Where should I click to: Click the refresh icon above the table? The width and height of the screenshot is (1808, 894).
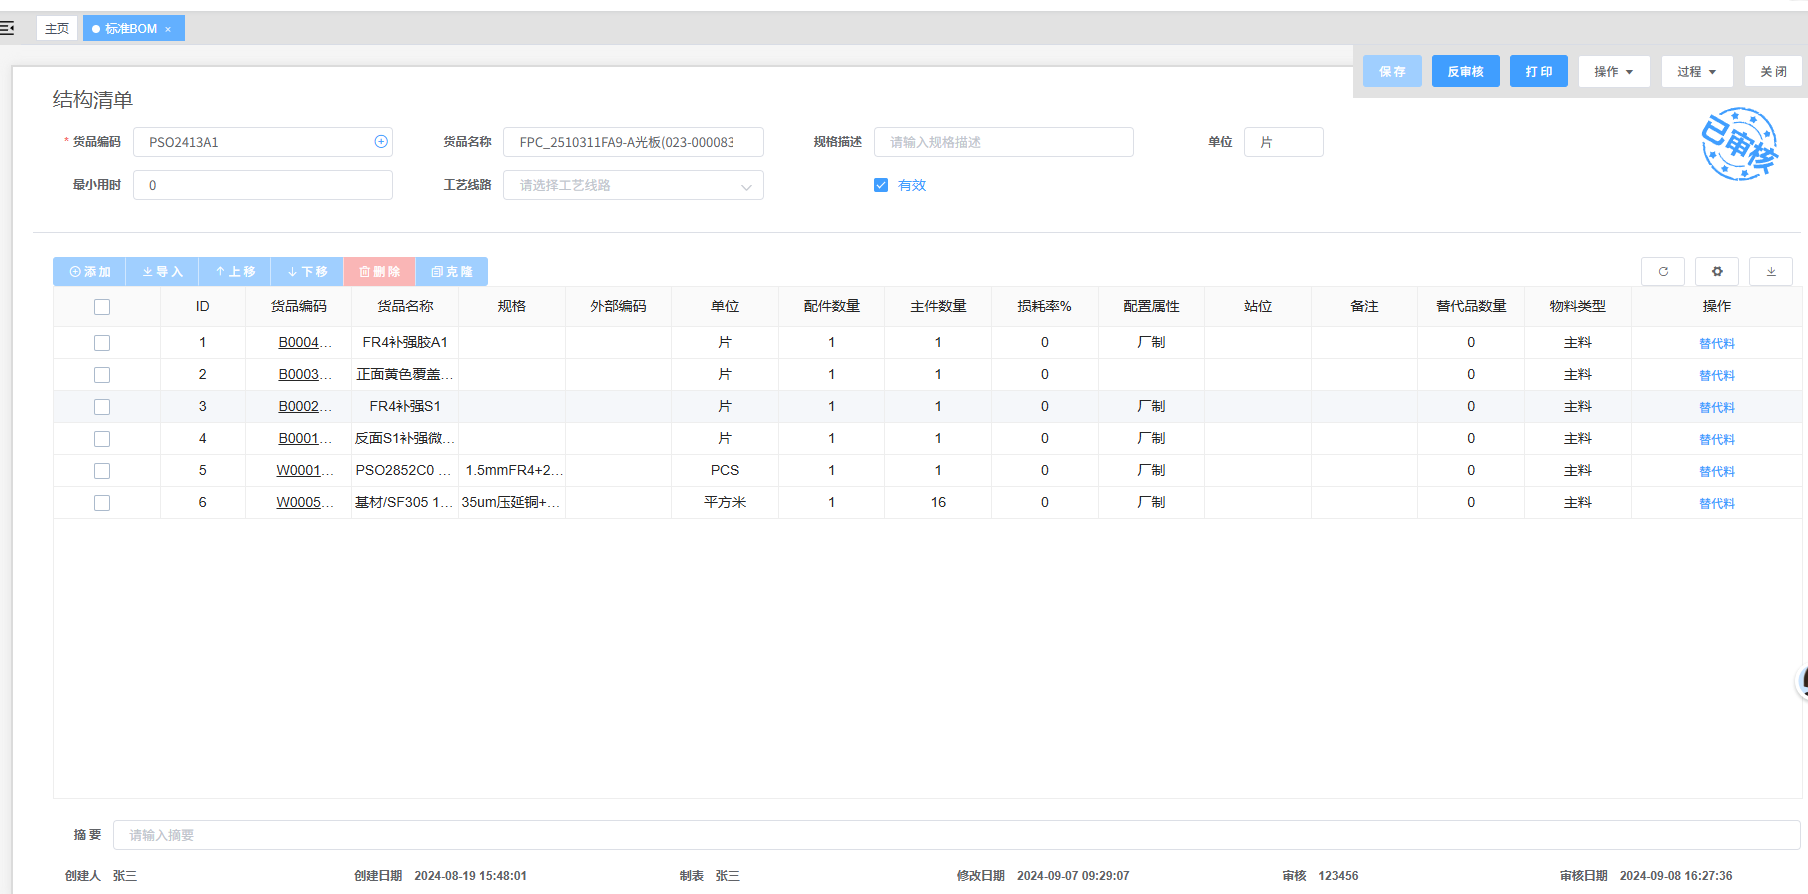pos(1663,271)
